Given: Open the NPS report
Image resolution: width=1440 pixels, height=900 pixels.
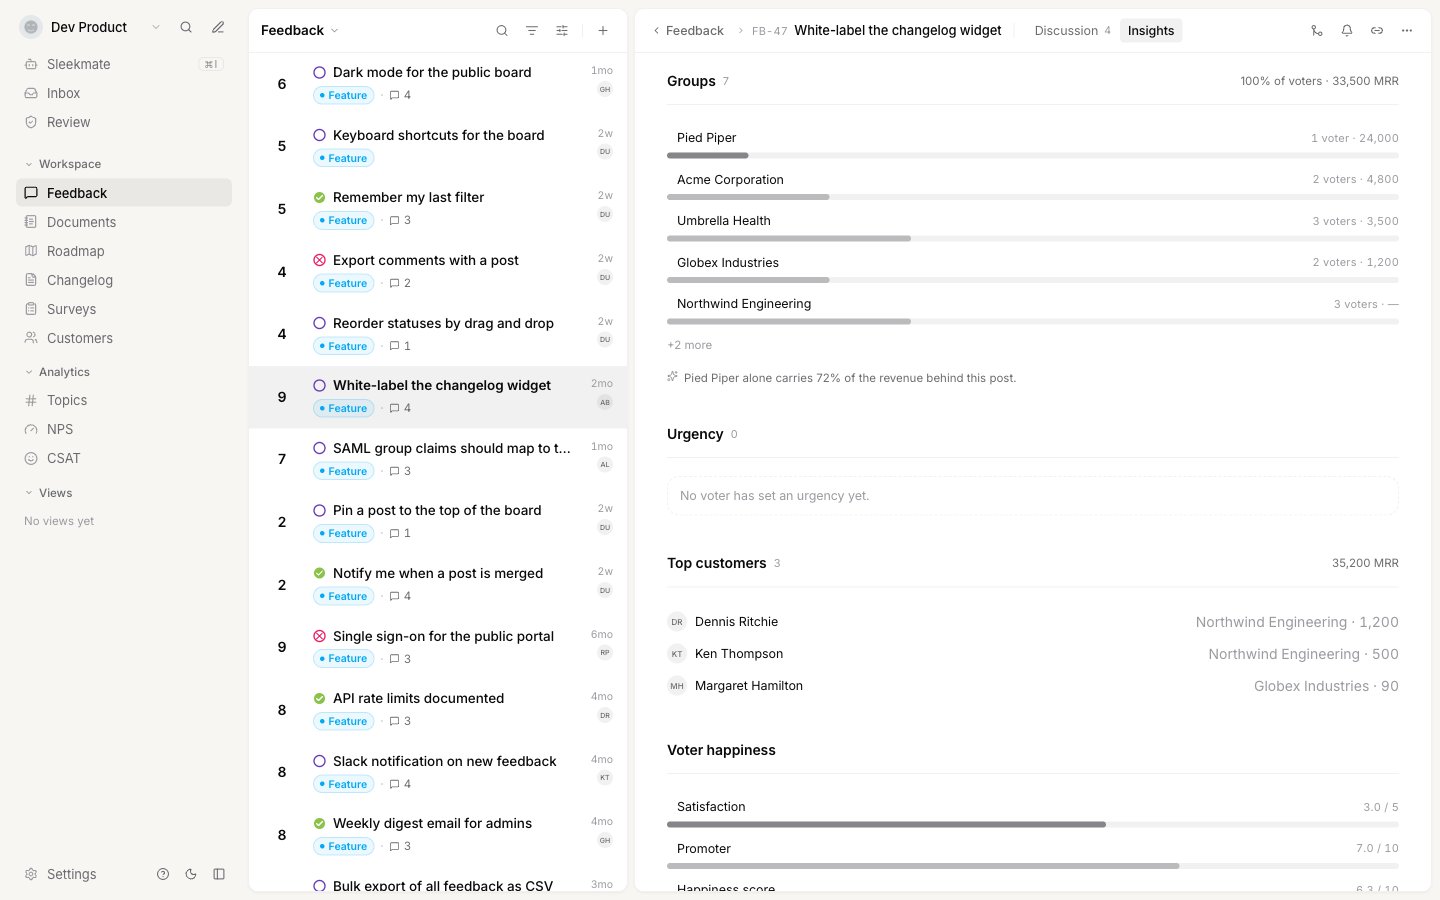Looking at the screenshot, I should point(124,429).
